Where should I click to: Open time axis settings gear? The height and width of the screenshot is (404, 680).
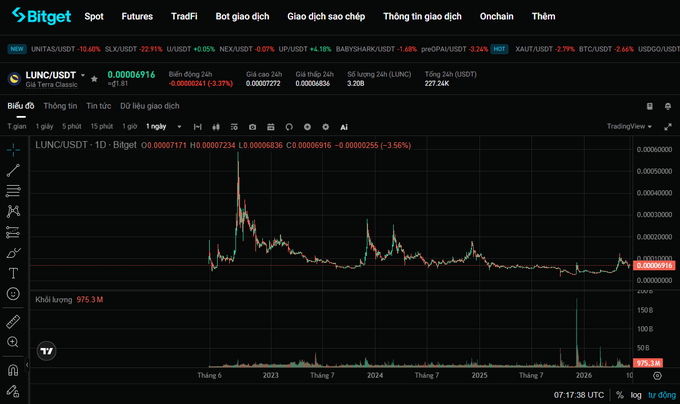tap(657, 376)
